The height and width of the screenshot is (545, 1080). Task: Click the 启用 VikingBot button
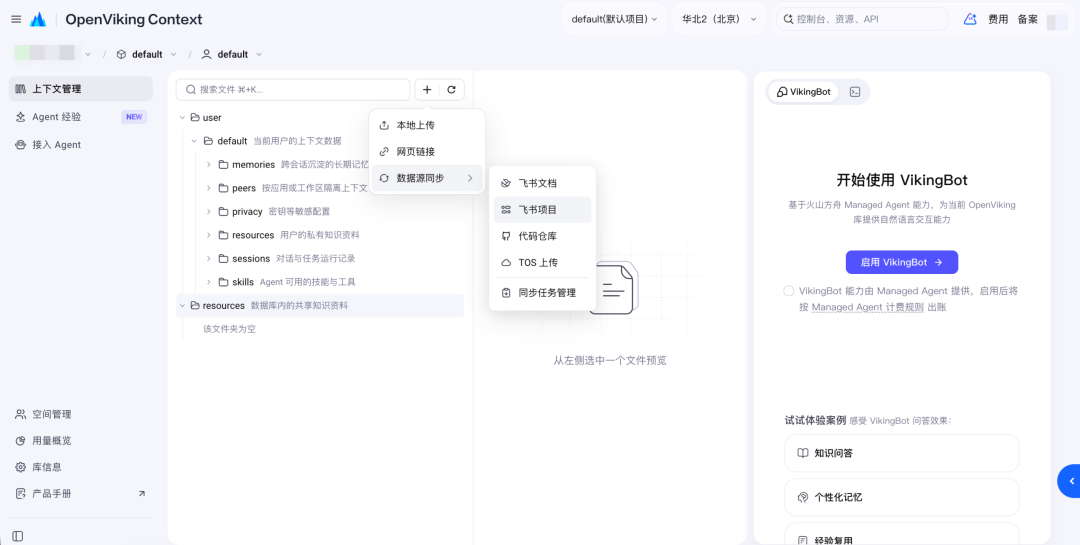click(x=902, y=263)
